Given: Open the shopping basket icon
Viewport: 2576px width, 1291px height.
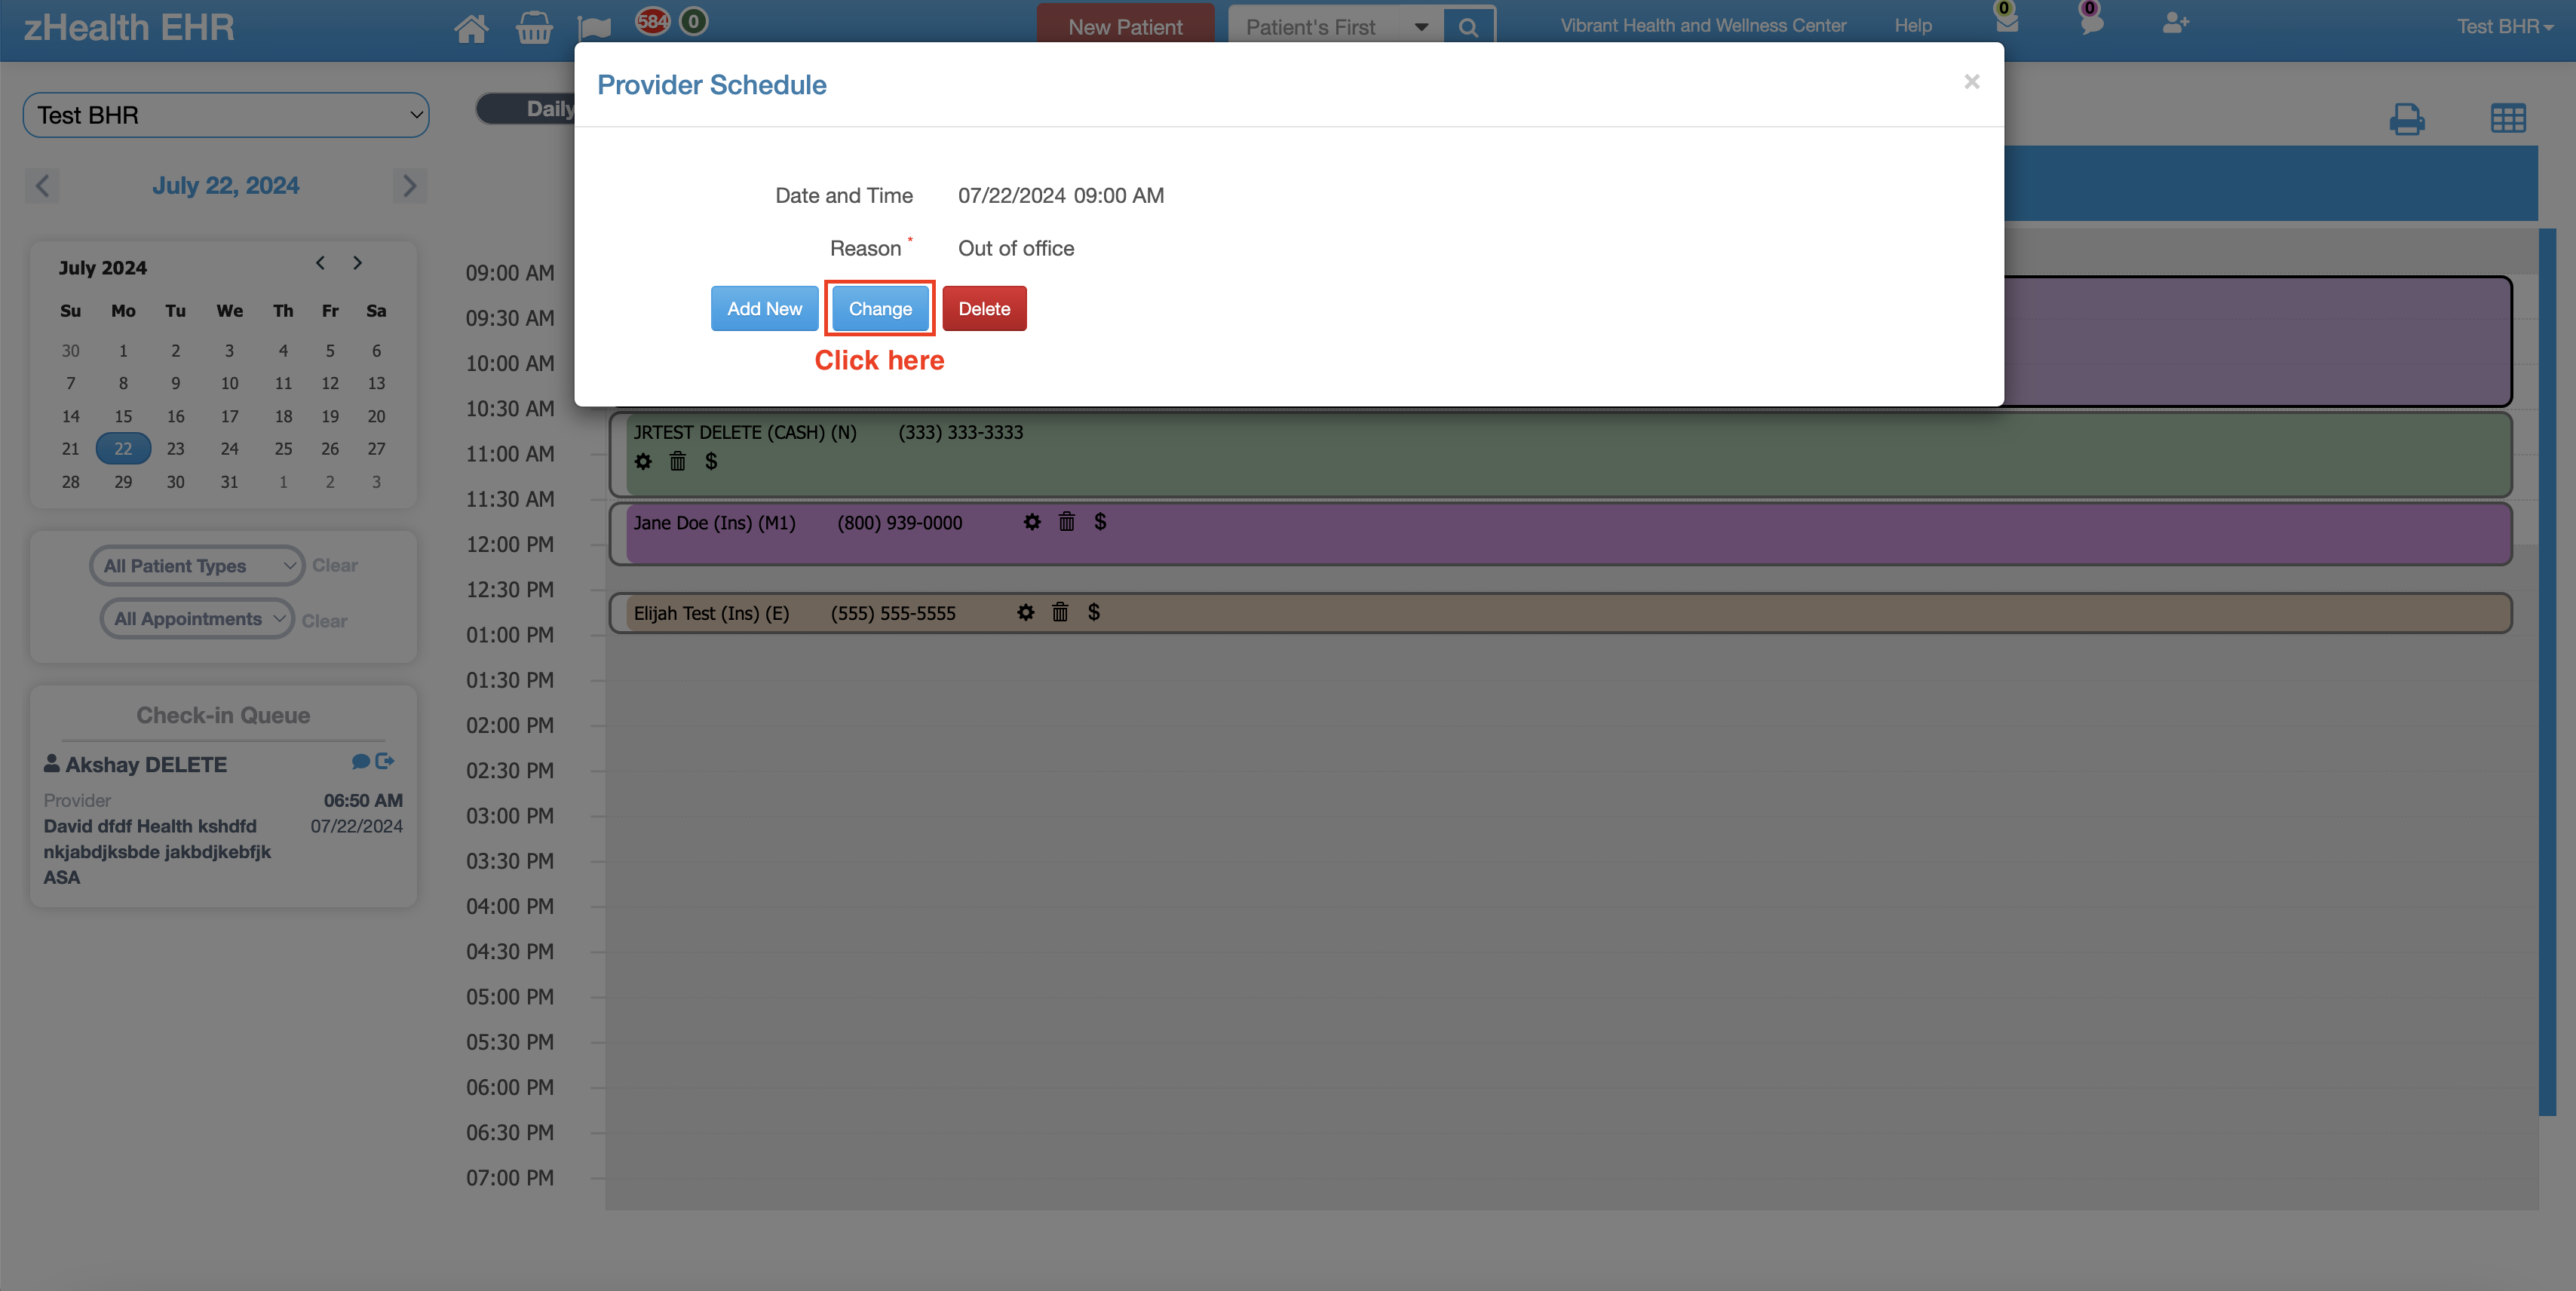Looking at the screenshot, I should (534, 27).
